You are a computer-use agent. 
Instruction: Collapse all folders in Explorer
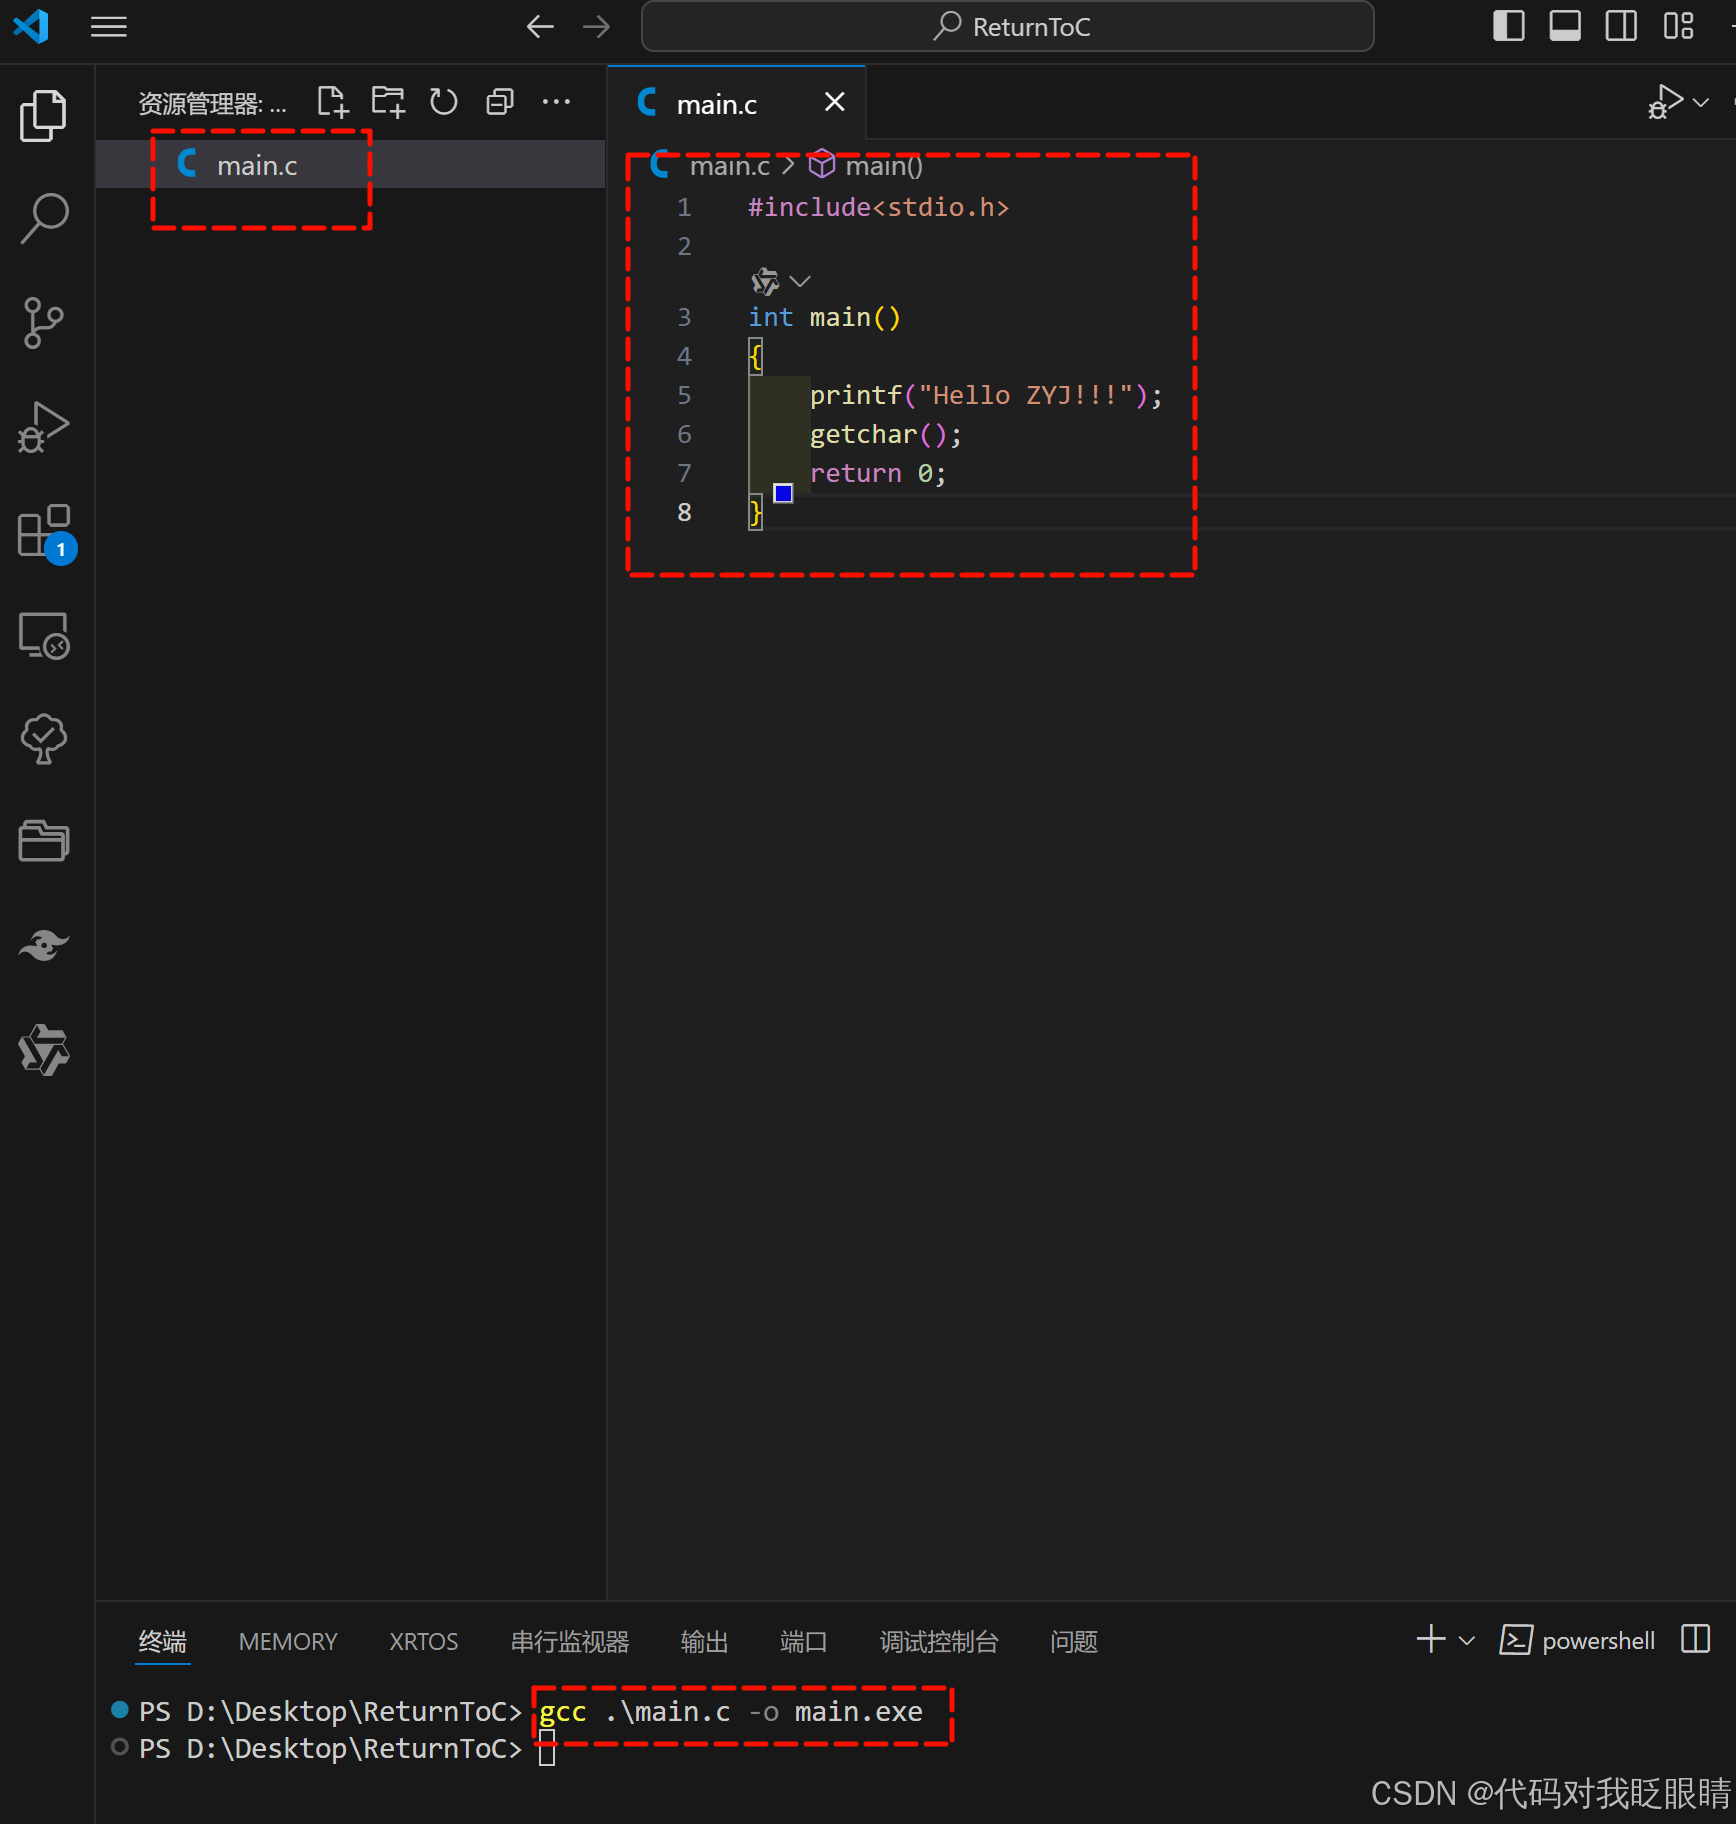(500, 102)
